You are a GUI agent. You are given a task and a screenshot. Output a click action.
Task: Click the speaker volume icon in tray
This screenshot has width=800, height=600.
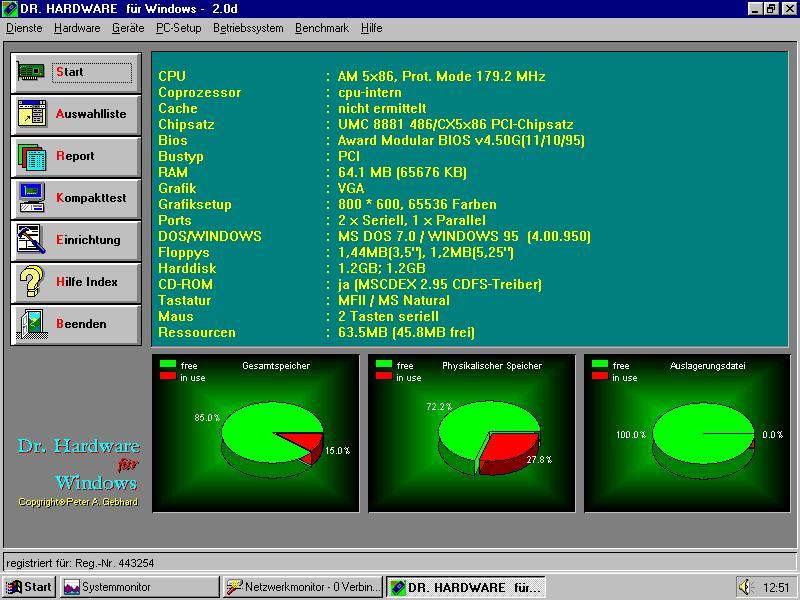point(745,587)
